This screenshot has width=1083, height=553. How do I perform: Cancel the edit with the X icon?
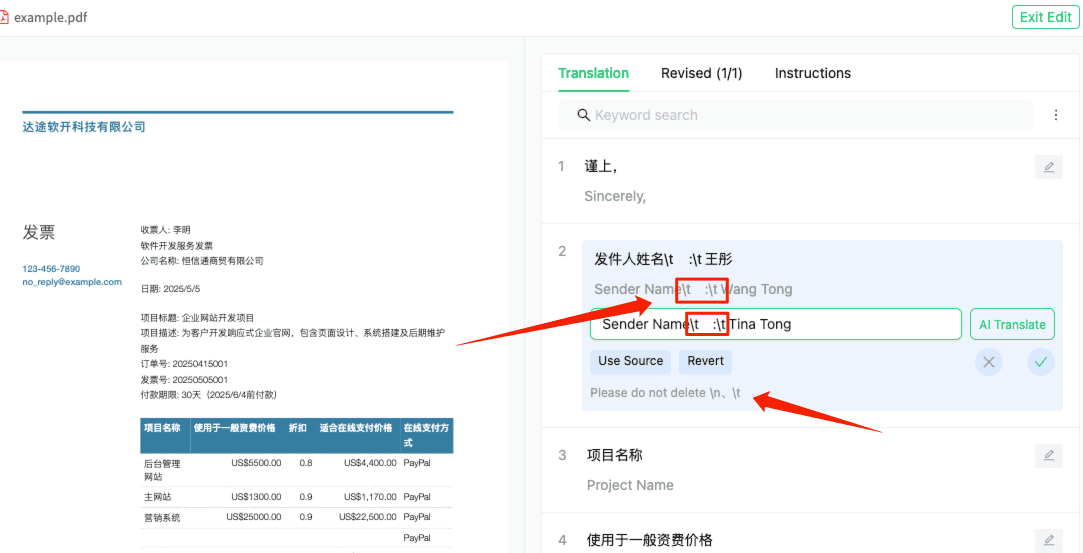click(x=989, y=362)
